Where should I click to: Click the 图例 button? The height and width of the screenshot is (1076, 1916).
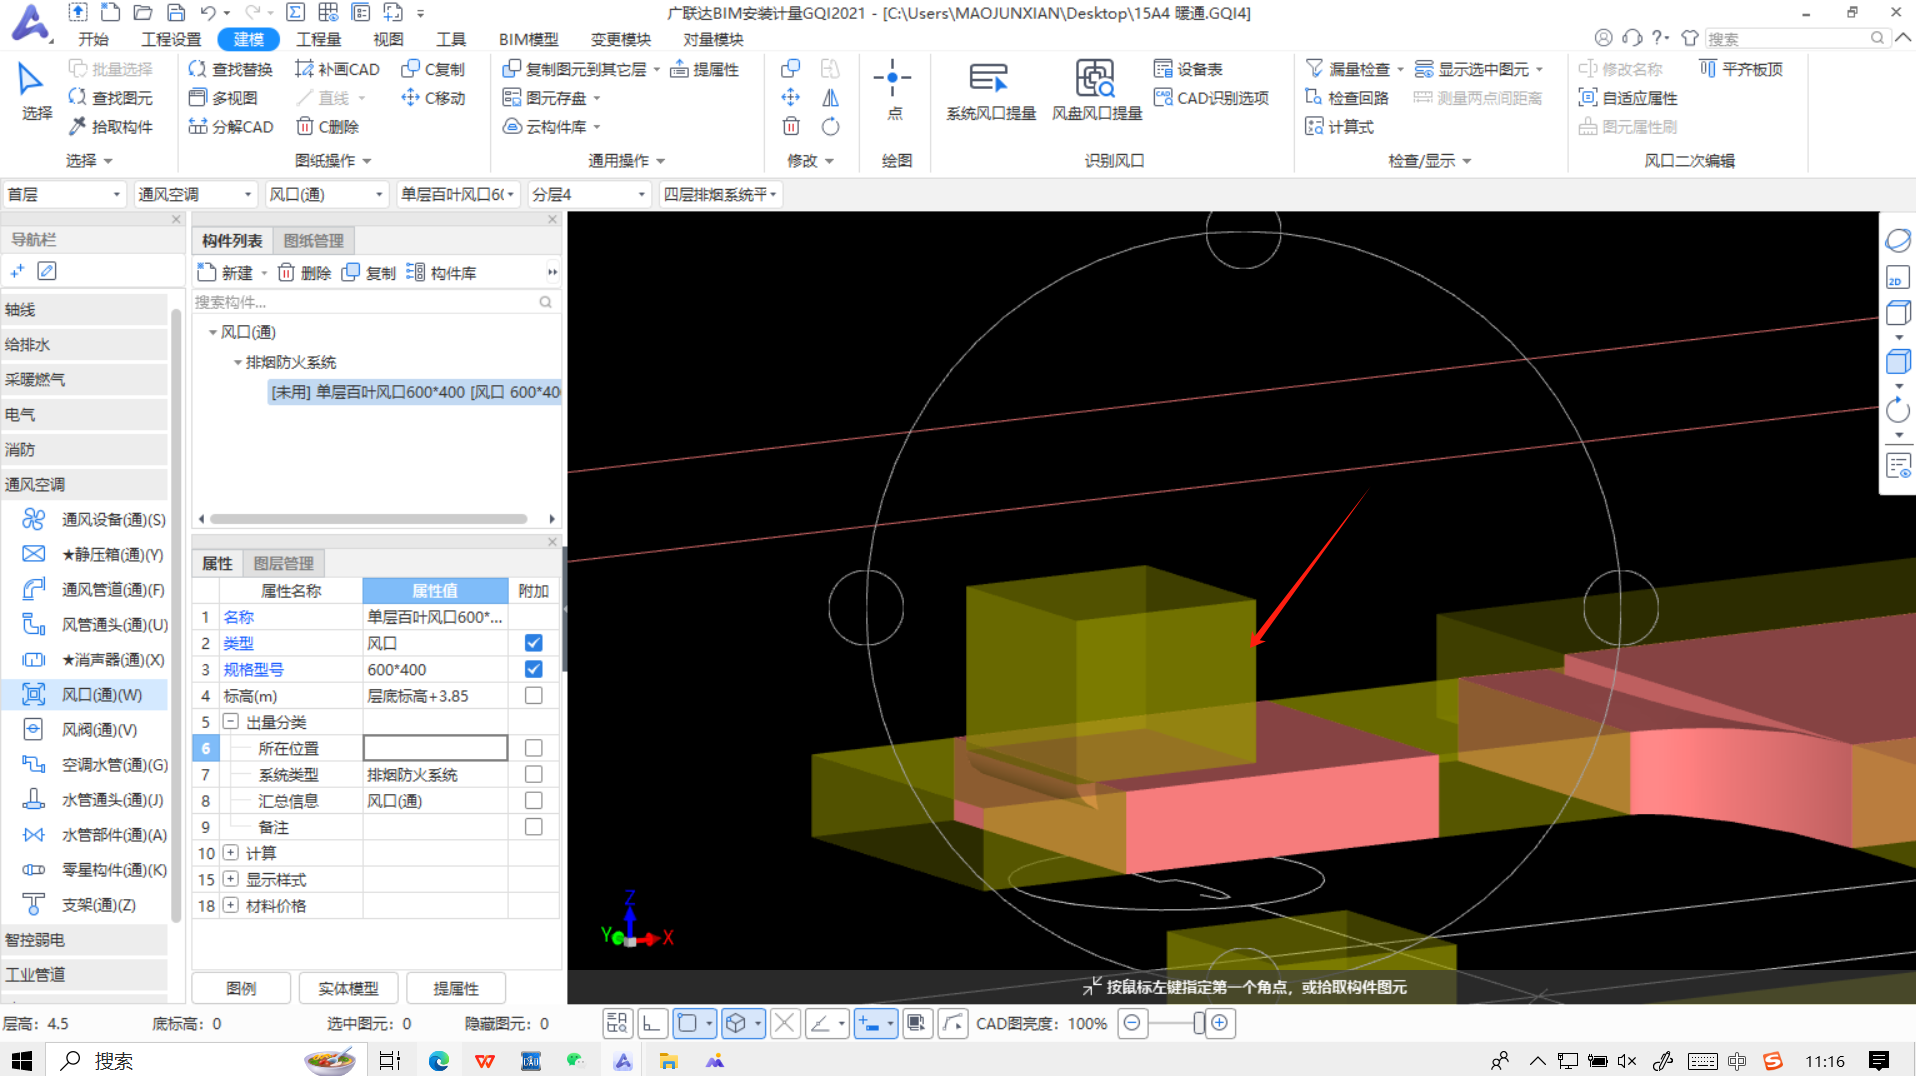pyautogui.click(x=241, y=988)
